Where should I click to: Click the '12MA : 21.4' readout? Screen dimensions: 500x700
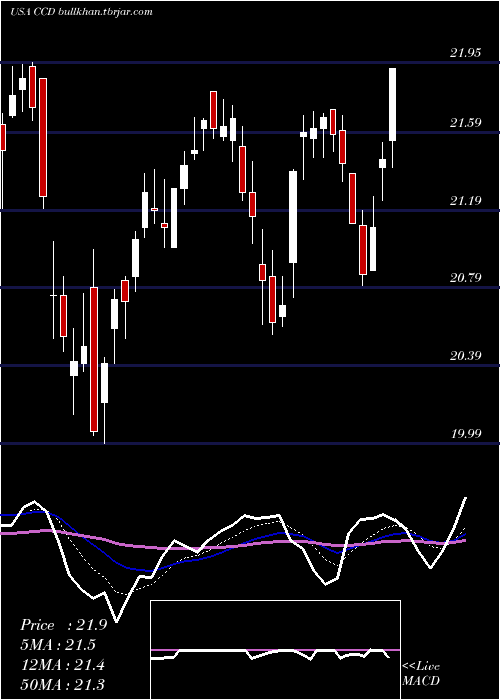point(62,665)
